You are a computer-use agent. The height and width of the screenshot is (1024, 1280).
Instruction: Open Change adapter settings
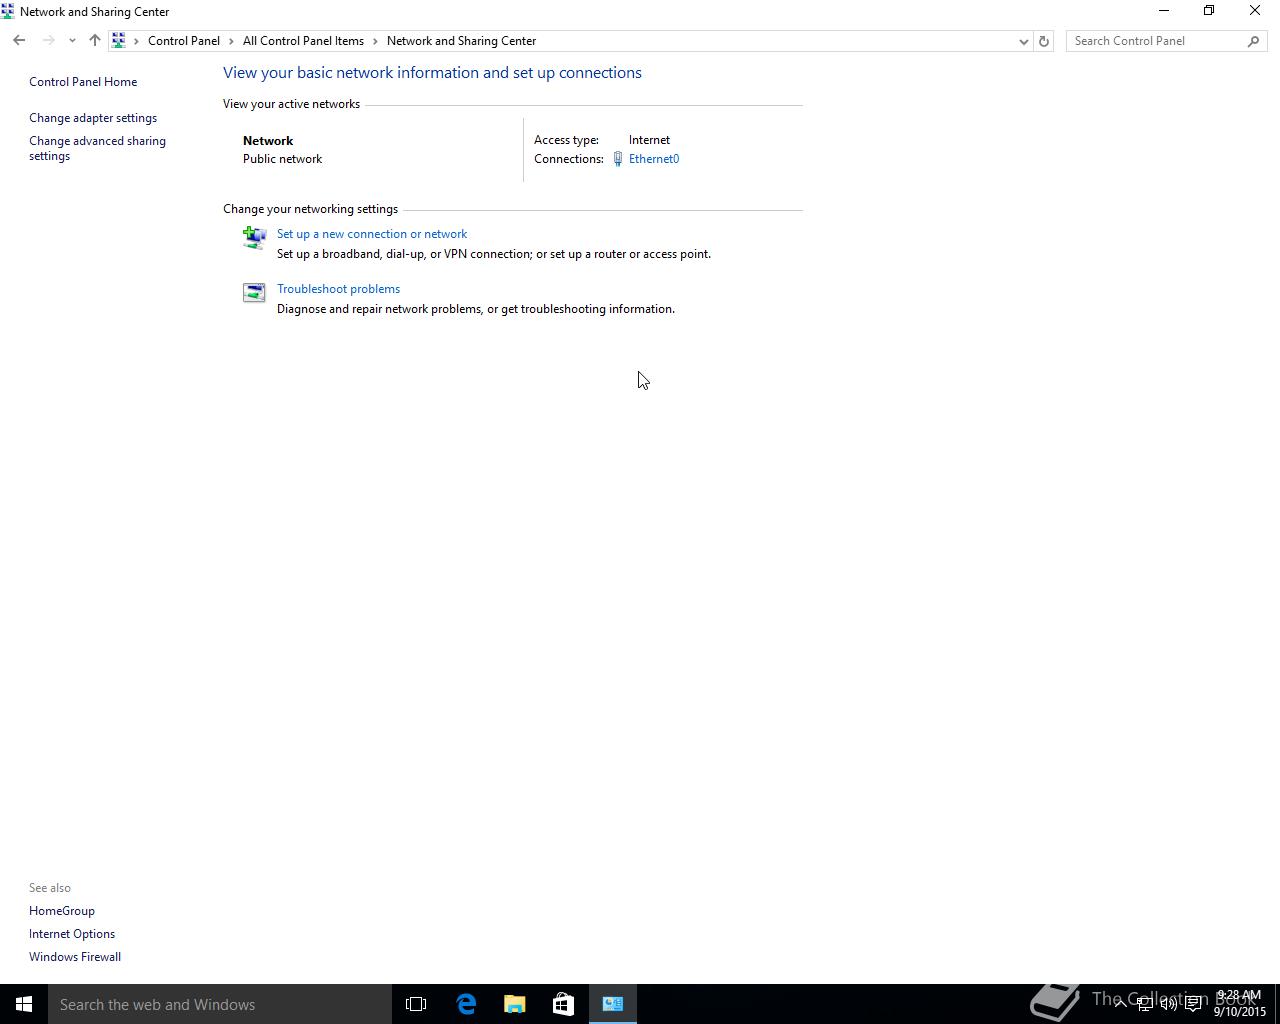(93, 118)
